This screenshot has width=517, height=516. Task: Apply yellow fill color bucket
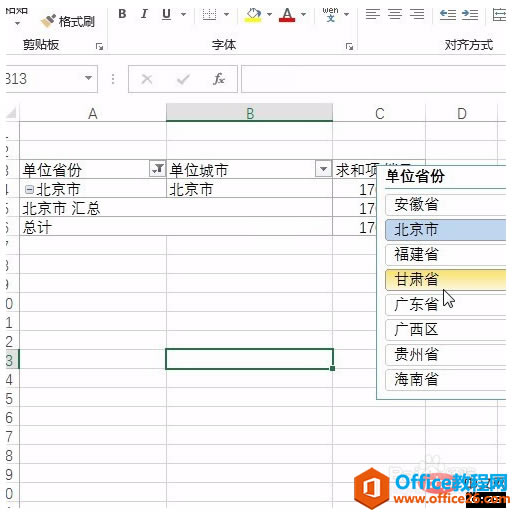[x=253, y=15]
